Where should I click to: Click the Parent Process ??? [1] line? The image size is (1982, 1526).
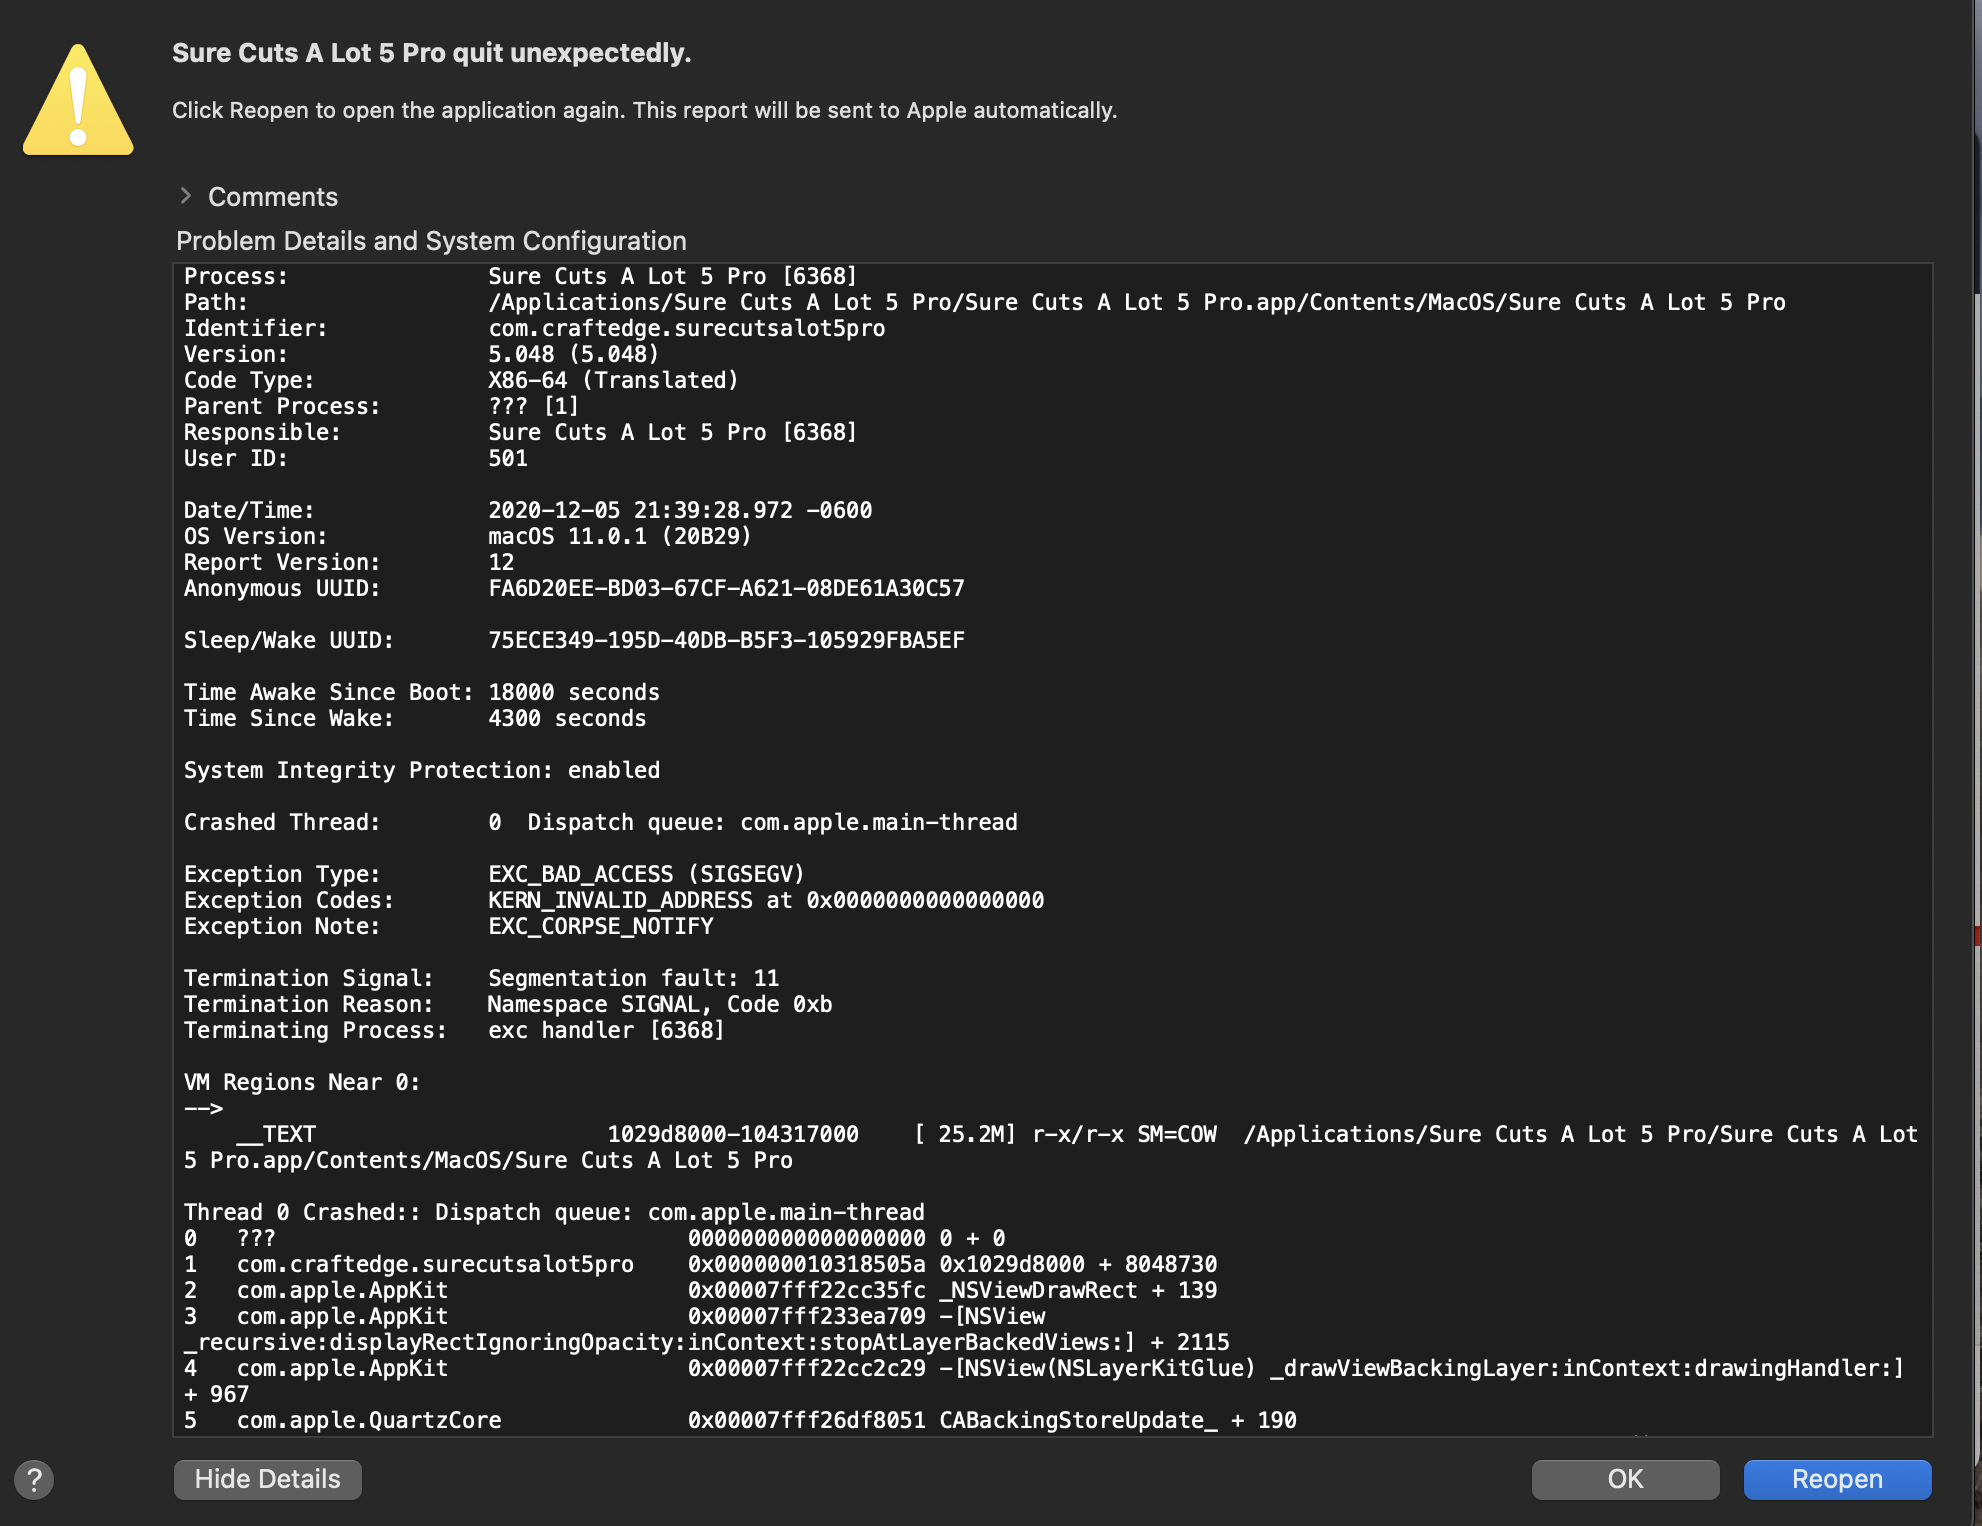pyautogui.click(x=381, y=406)
